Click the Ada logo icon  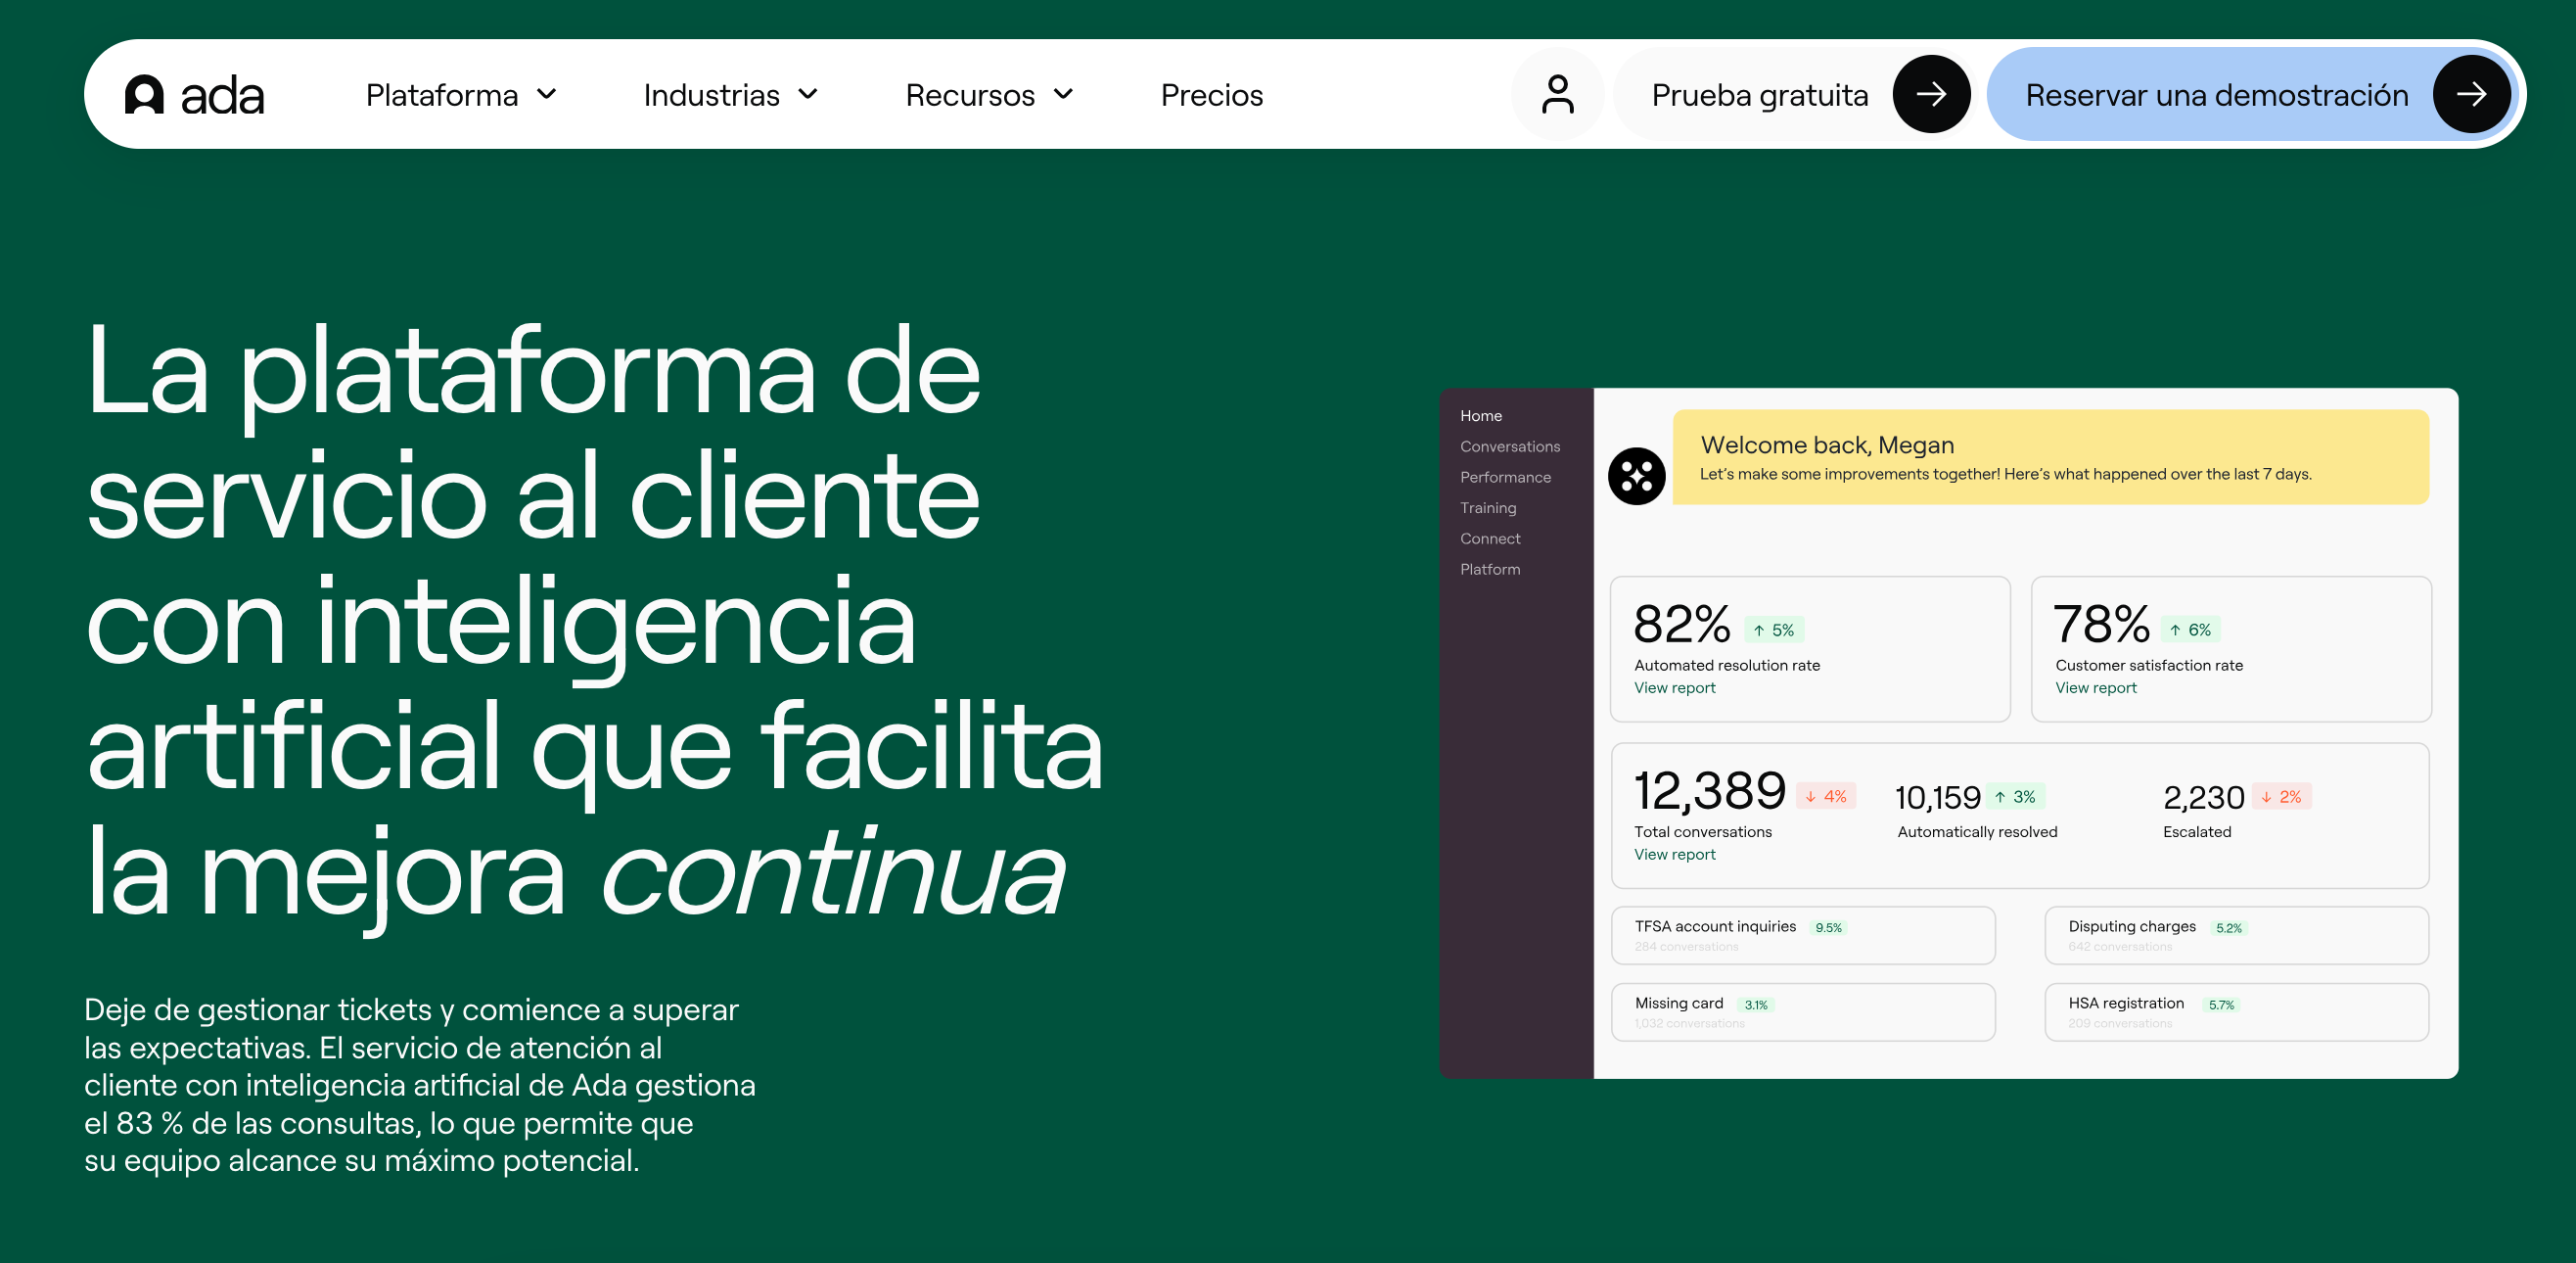point(144,95)
